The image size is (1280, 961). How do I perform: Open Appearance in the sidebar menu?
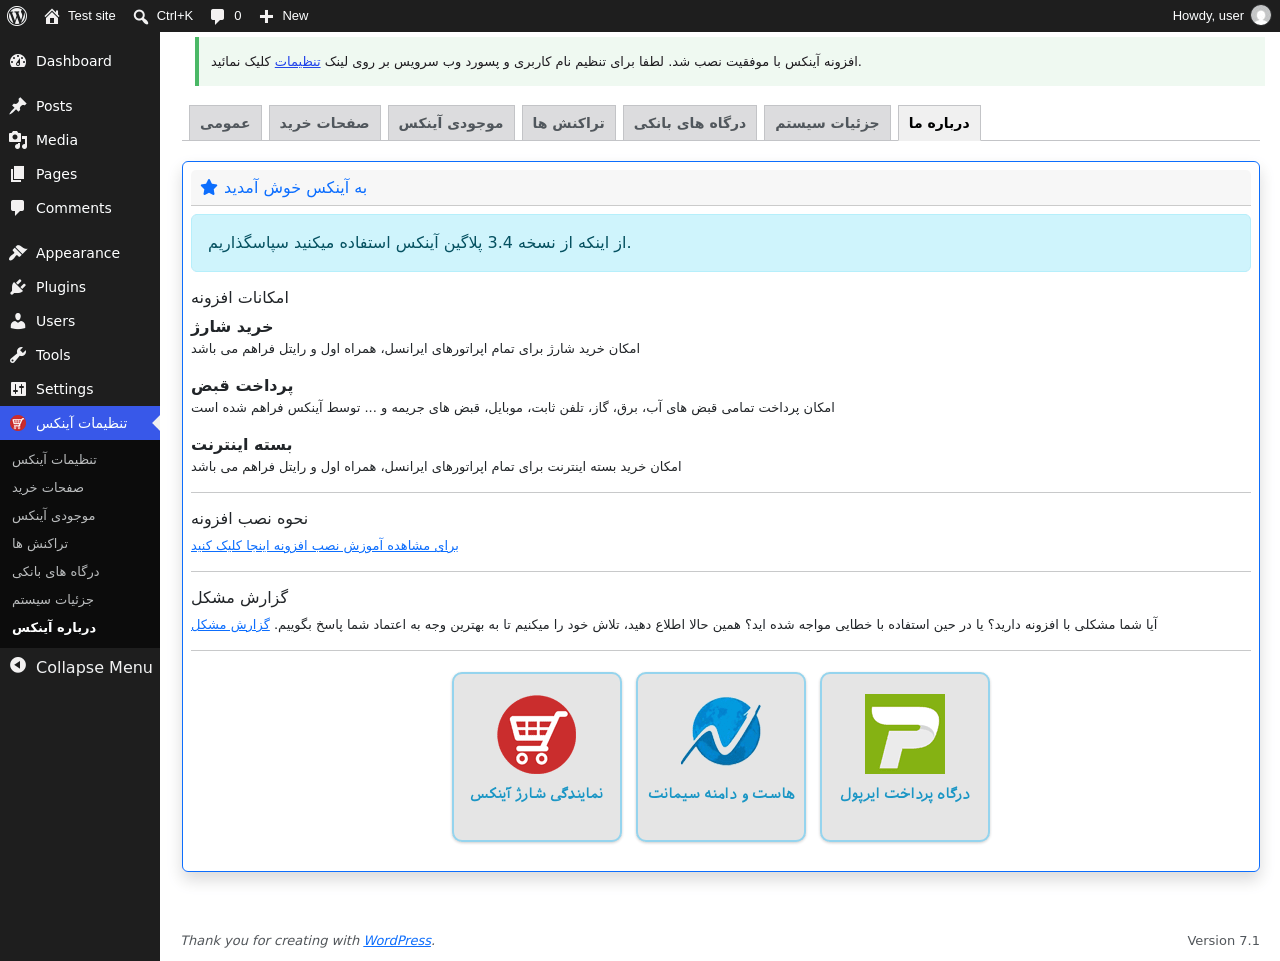pos(80,253)
